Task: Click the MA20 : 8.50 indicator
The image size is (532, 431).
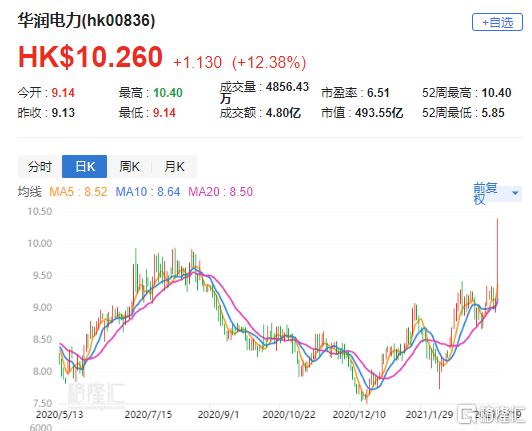Action: (221, 192)
